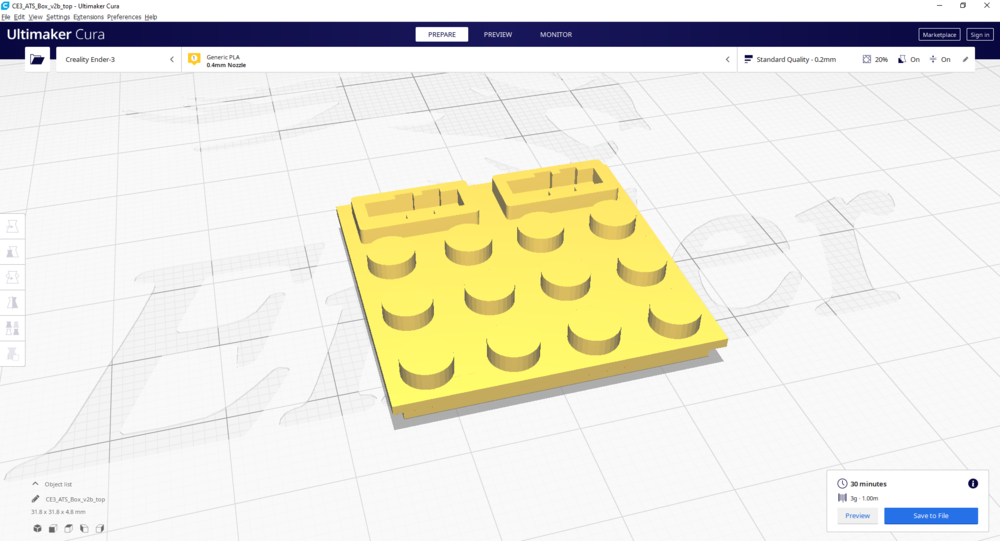The width and height of the screenshot is (1000, 541).
Task: Click the 31.8 x 31.8 x 4.8 mm dimensions text
Action: coord(58,512)
